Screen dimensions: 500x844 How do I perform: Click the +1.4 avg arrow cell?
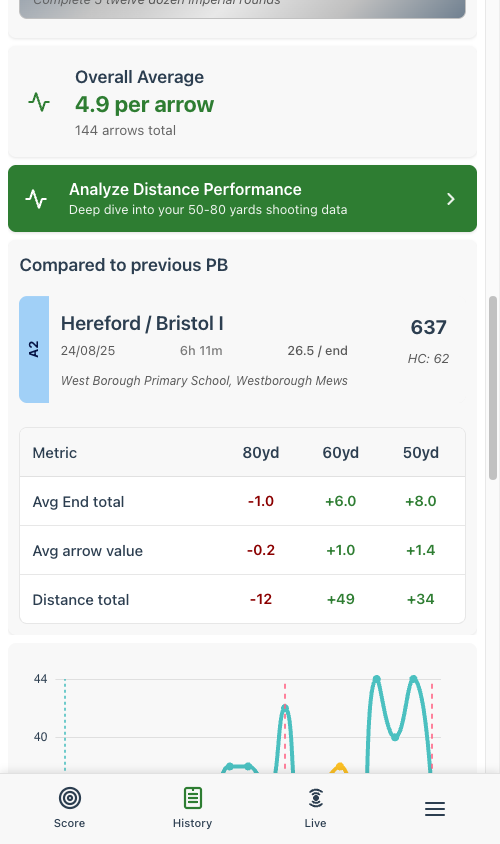click(x=421, y=550)
